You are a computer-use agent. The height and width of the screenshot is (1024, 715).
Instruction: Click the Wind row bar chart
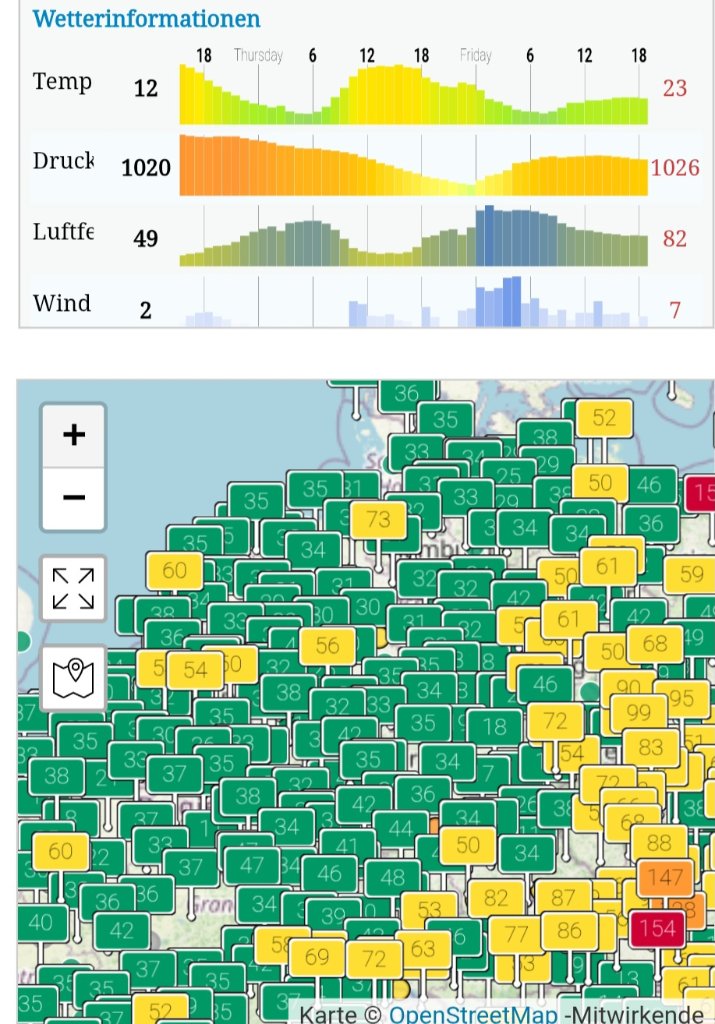click(413, 303)
